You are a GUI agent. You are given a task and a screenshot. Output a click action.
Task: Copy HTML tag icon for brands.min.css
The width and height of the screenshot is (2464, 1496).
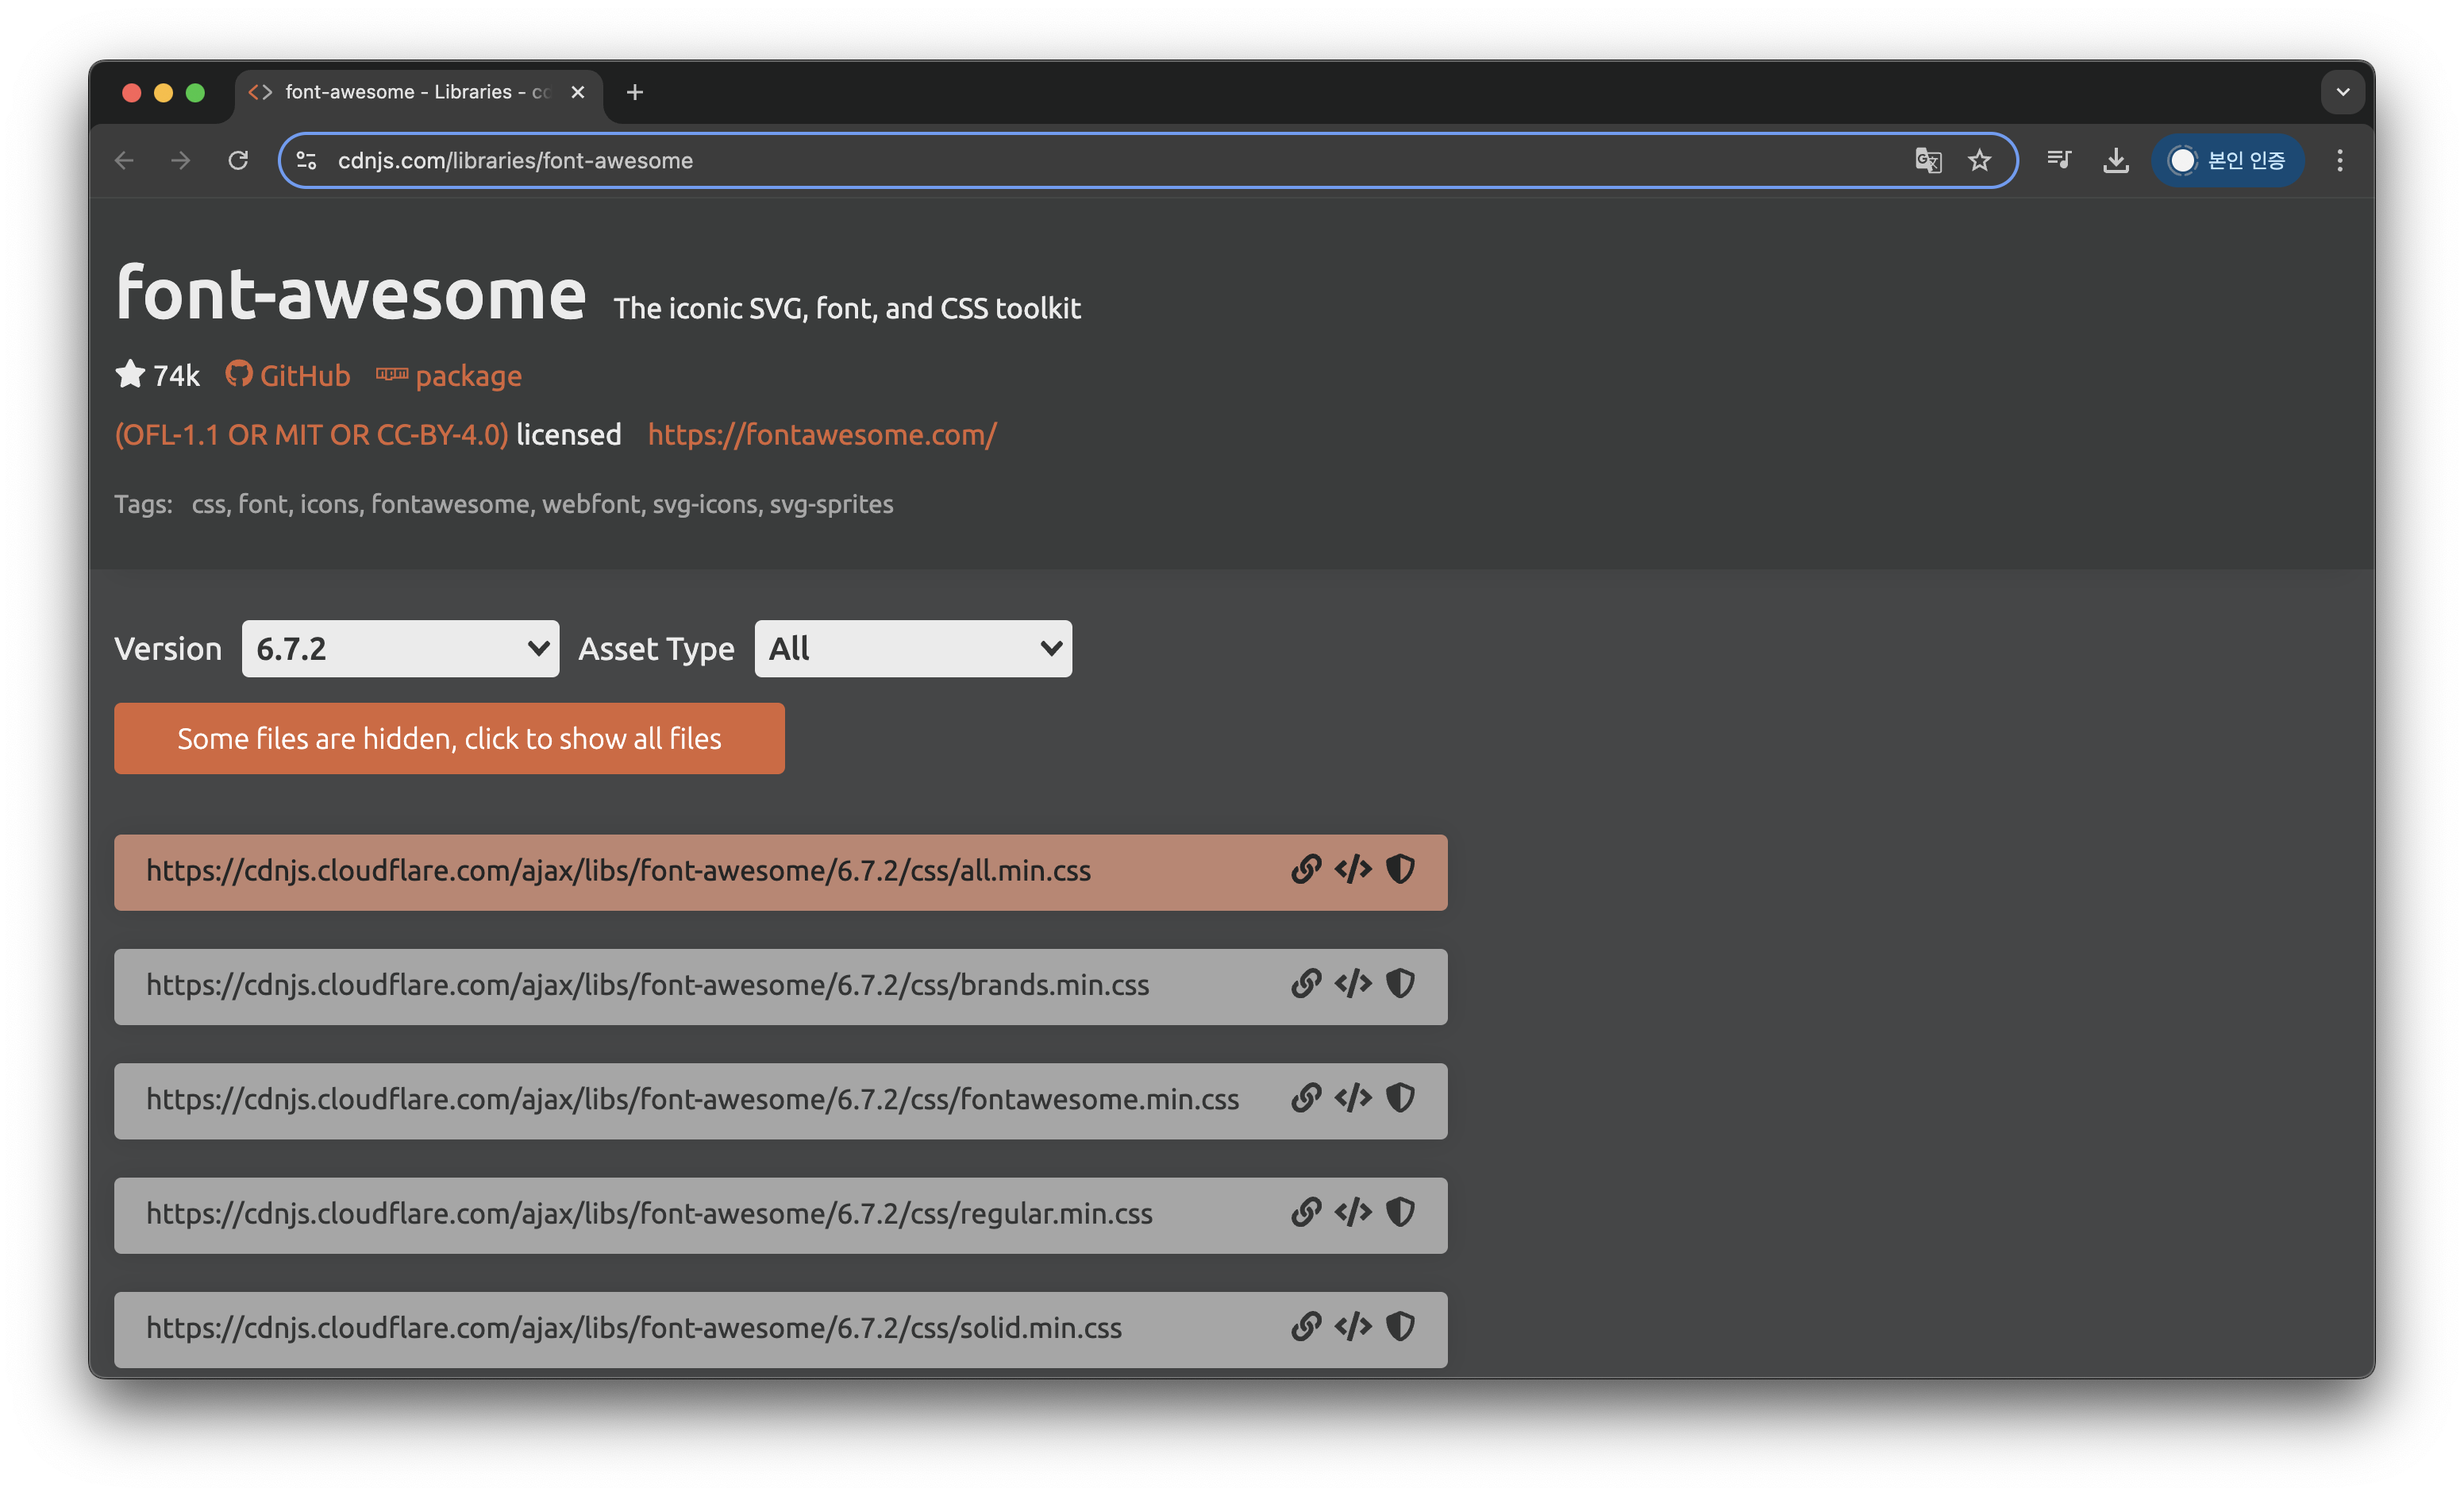[x=1353, y=984]
